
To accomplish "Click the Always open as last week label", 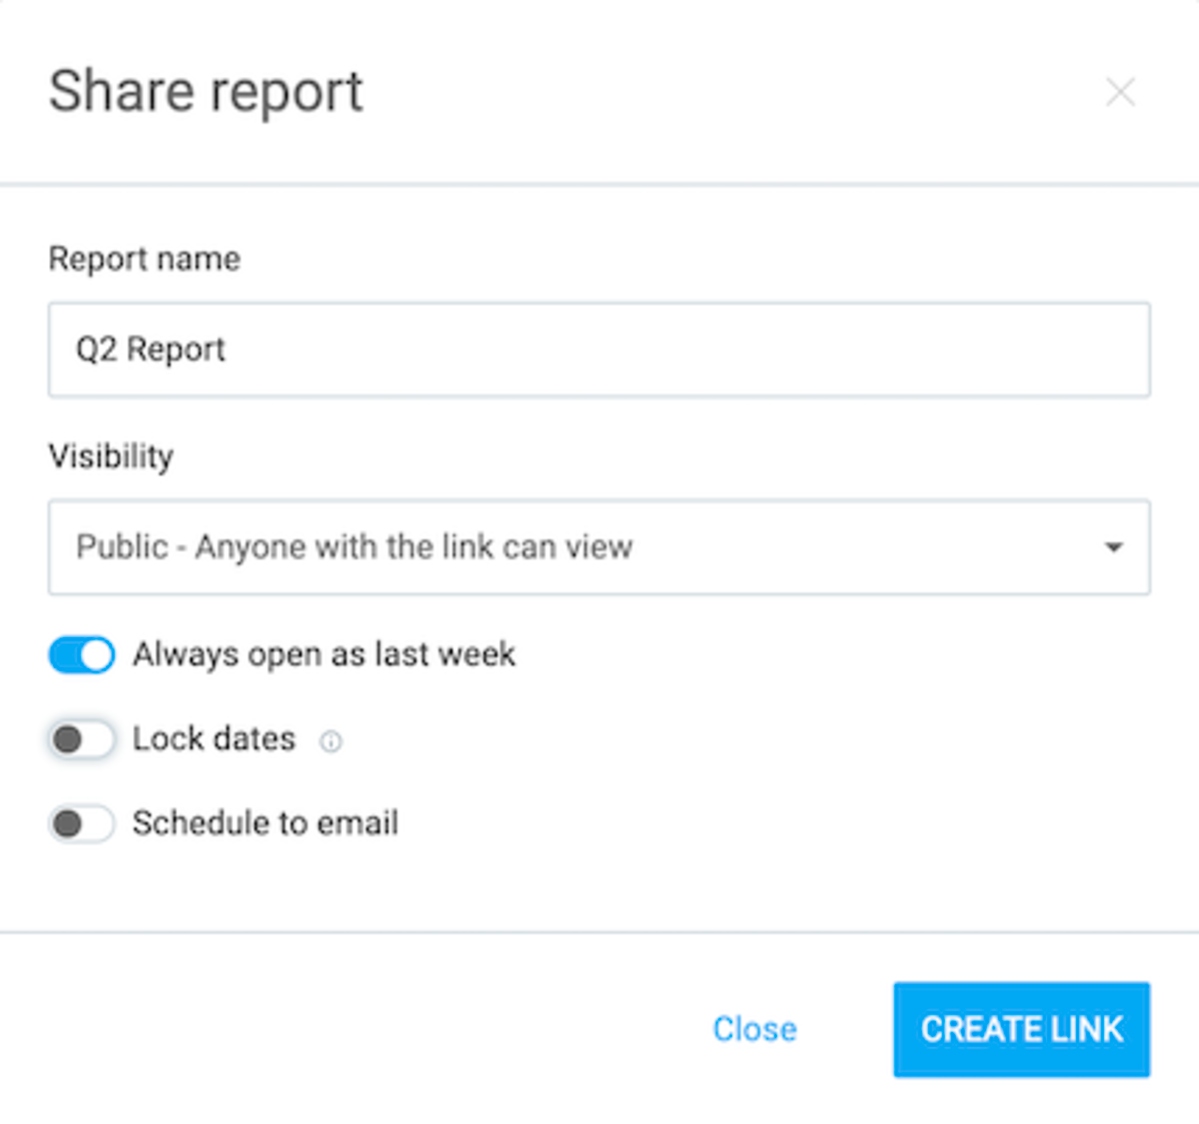I will click(x=324, y=655).
